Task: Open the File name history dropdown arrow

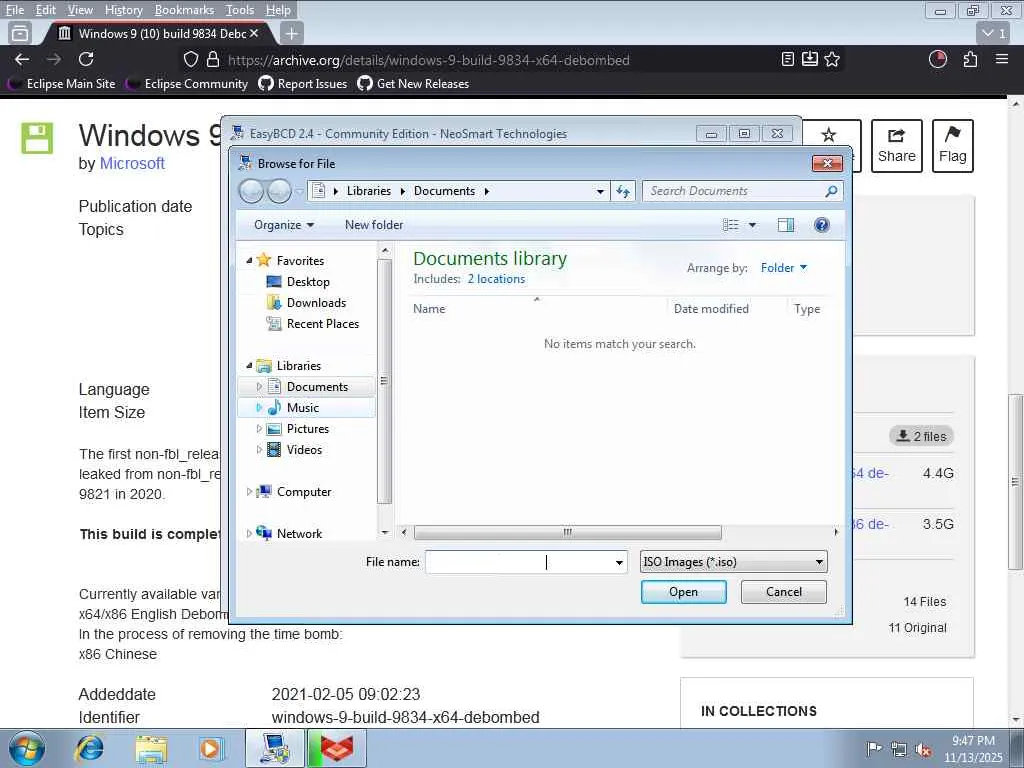Action: tap(619, 562)
